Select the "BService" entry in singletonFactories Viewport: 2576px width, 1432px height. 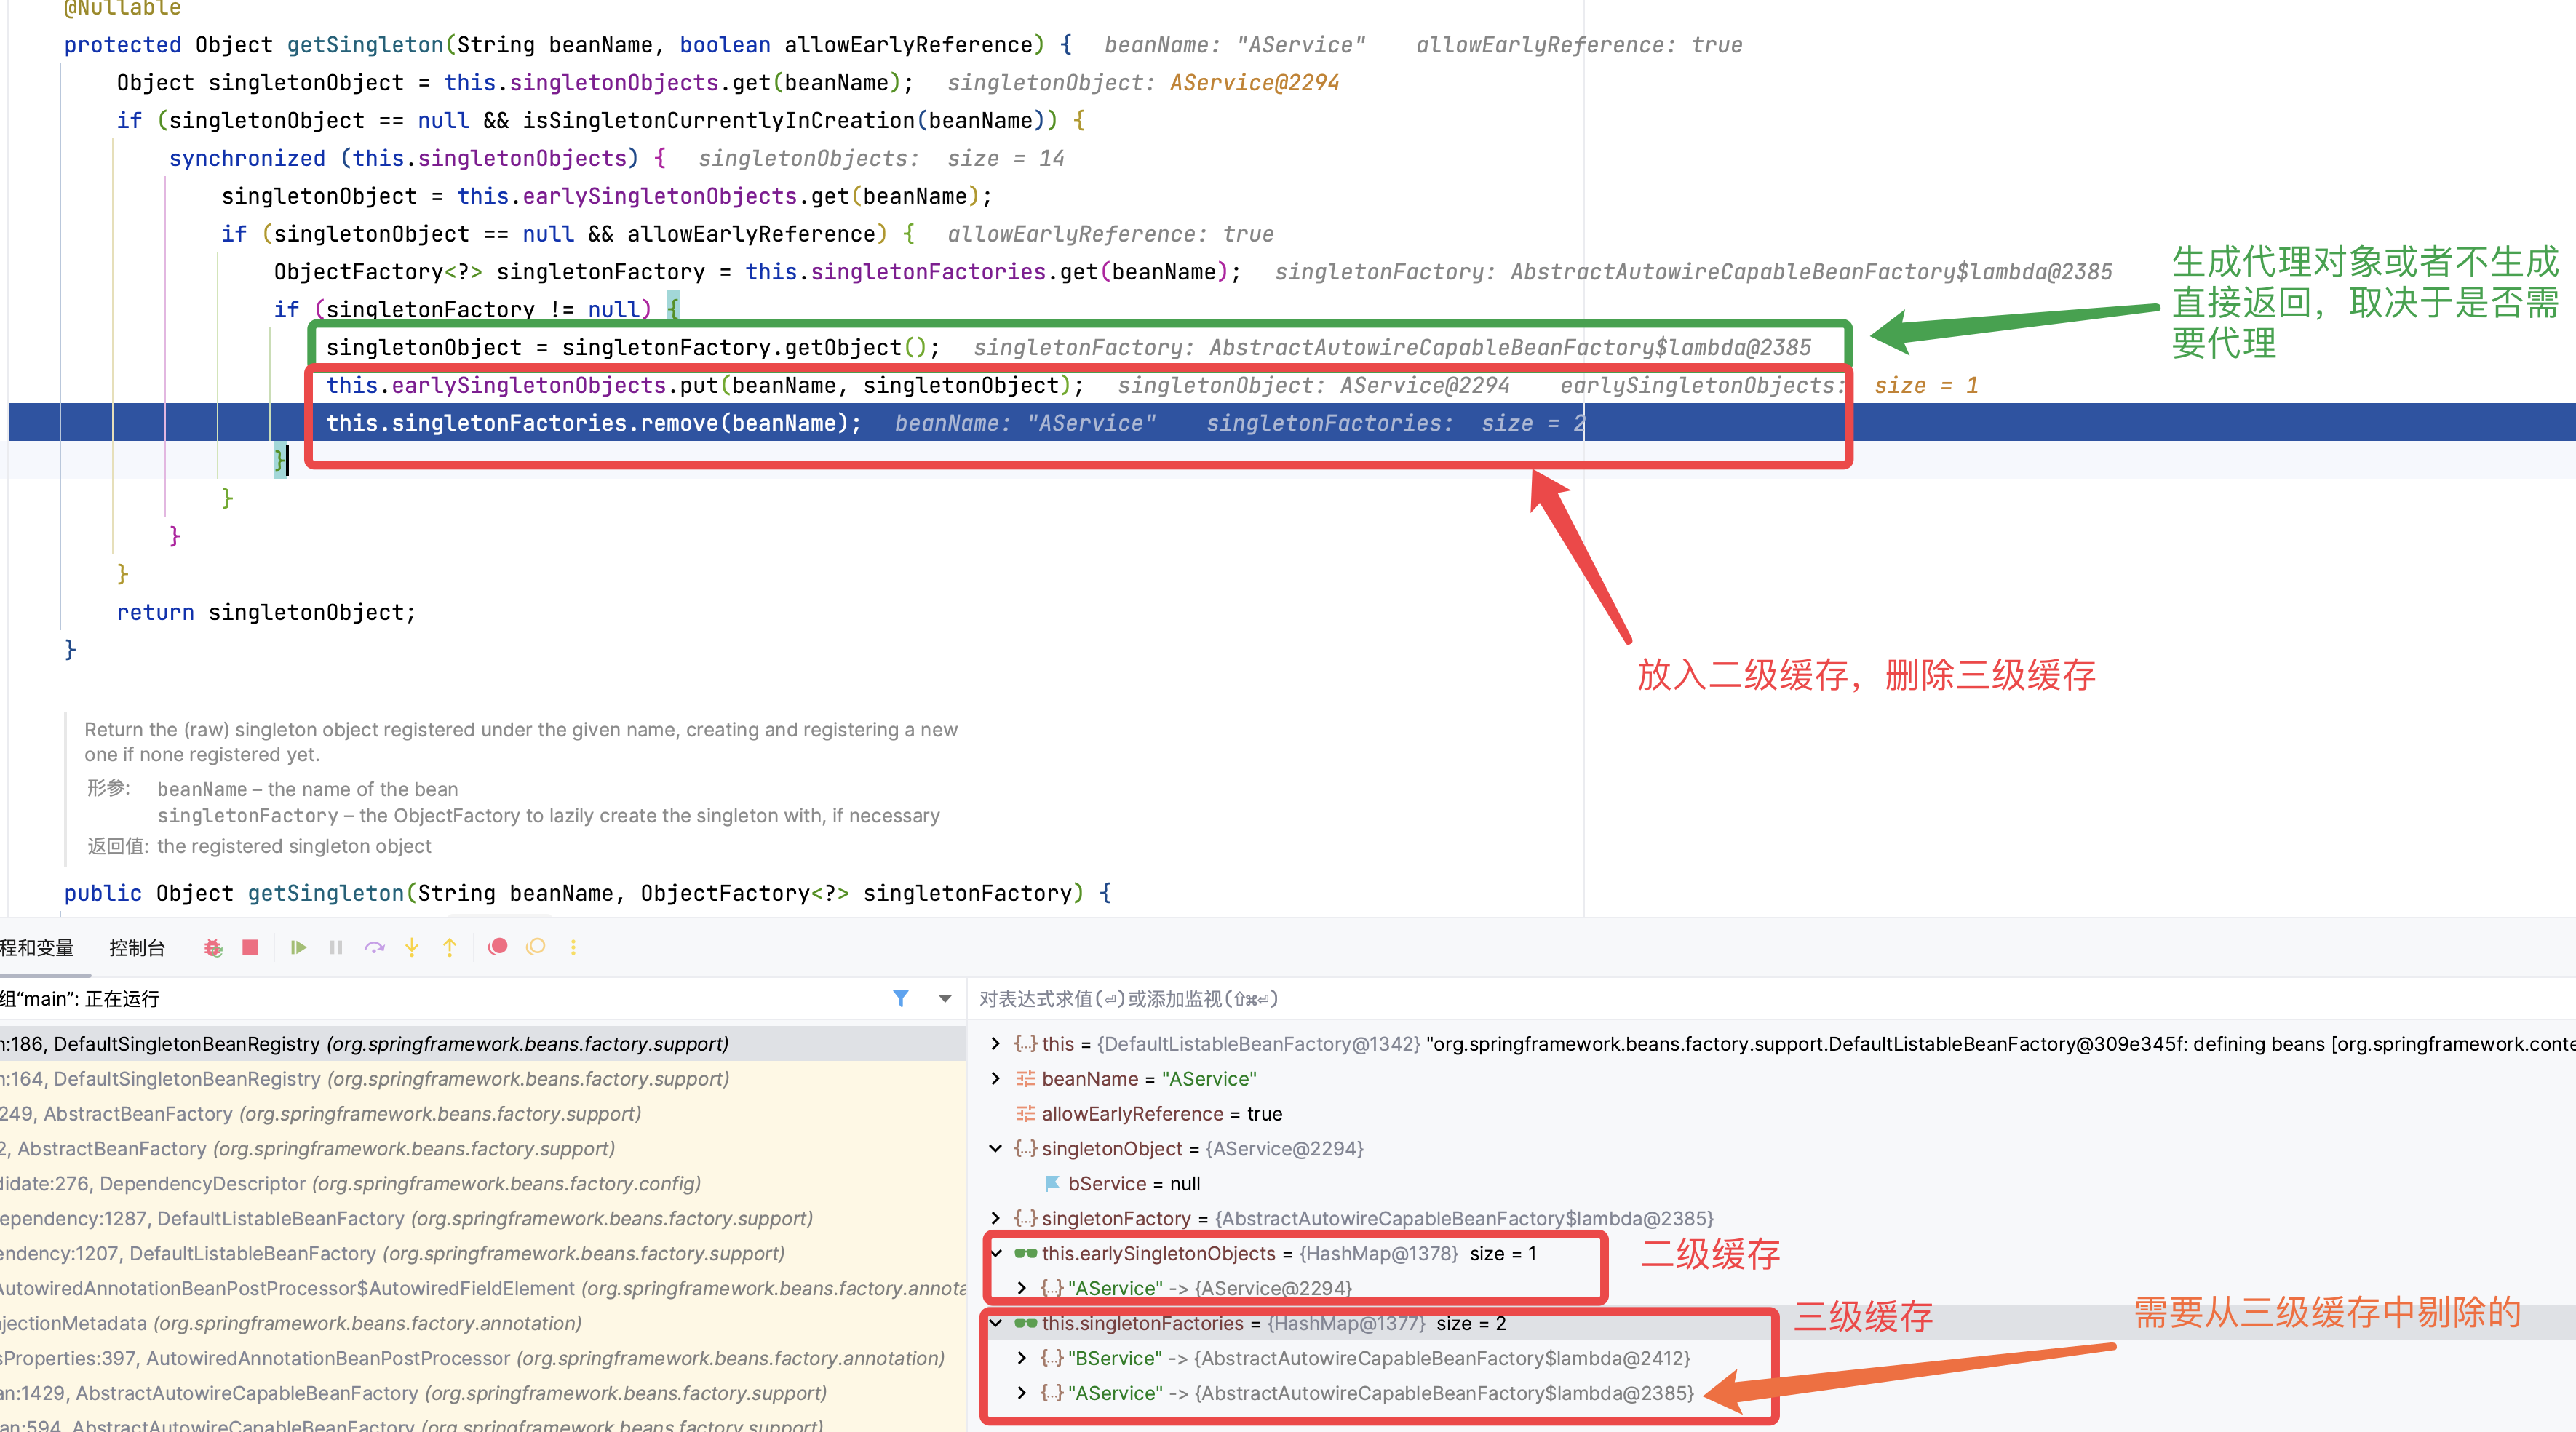point(1114,1358)
